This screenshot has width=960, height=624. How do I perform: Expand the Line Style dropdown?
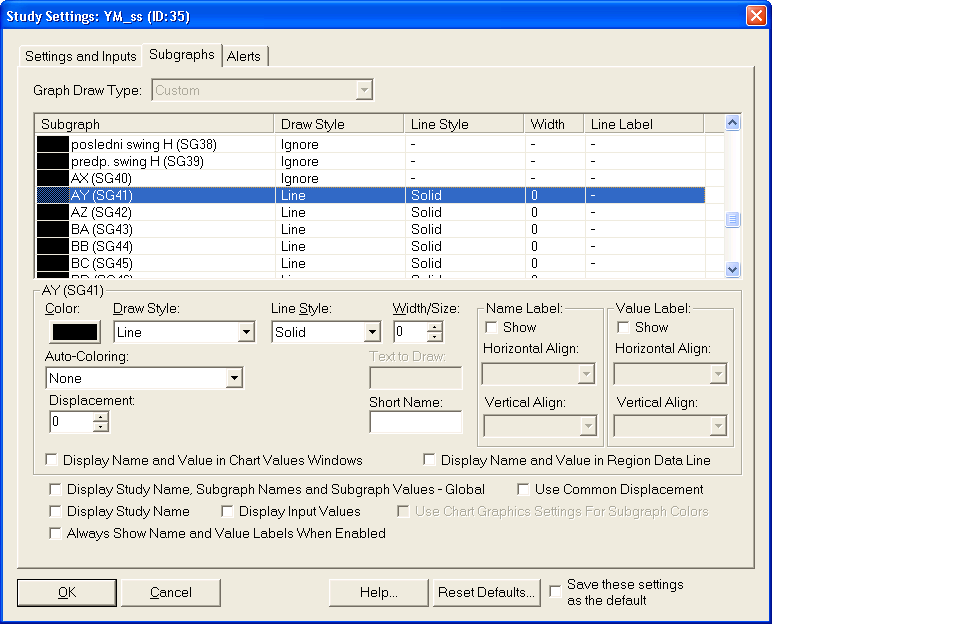tap(372, 333)
